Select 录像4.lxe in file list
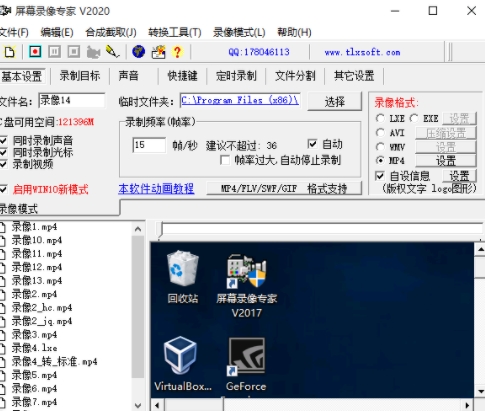 pos(34,348)
